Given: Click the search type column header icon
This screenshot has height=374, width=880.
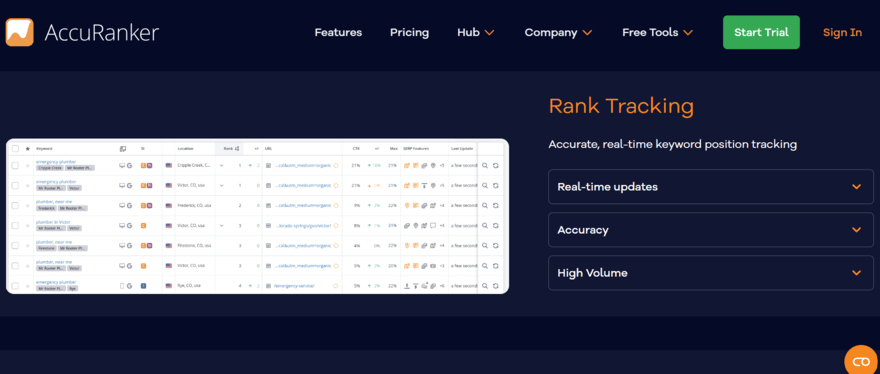Looking at the screenshot, I should [123, 149].
